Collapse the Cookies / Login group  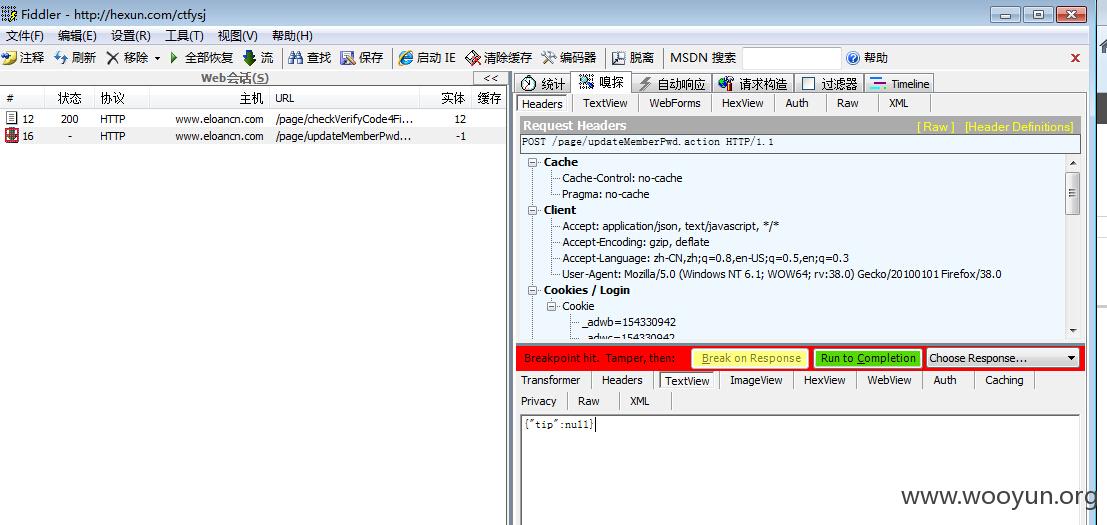(x=533, y=290)
